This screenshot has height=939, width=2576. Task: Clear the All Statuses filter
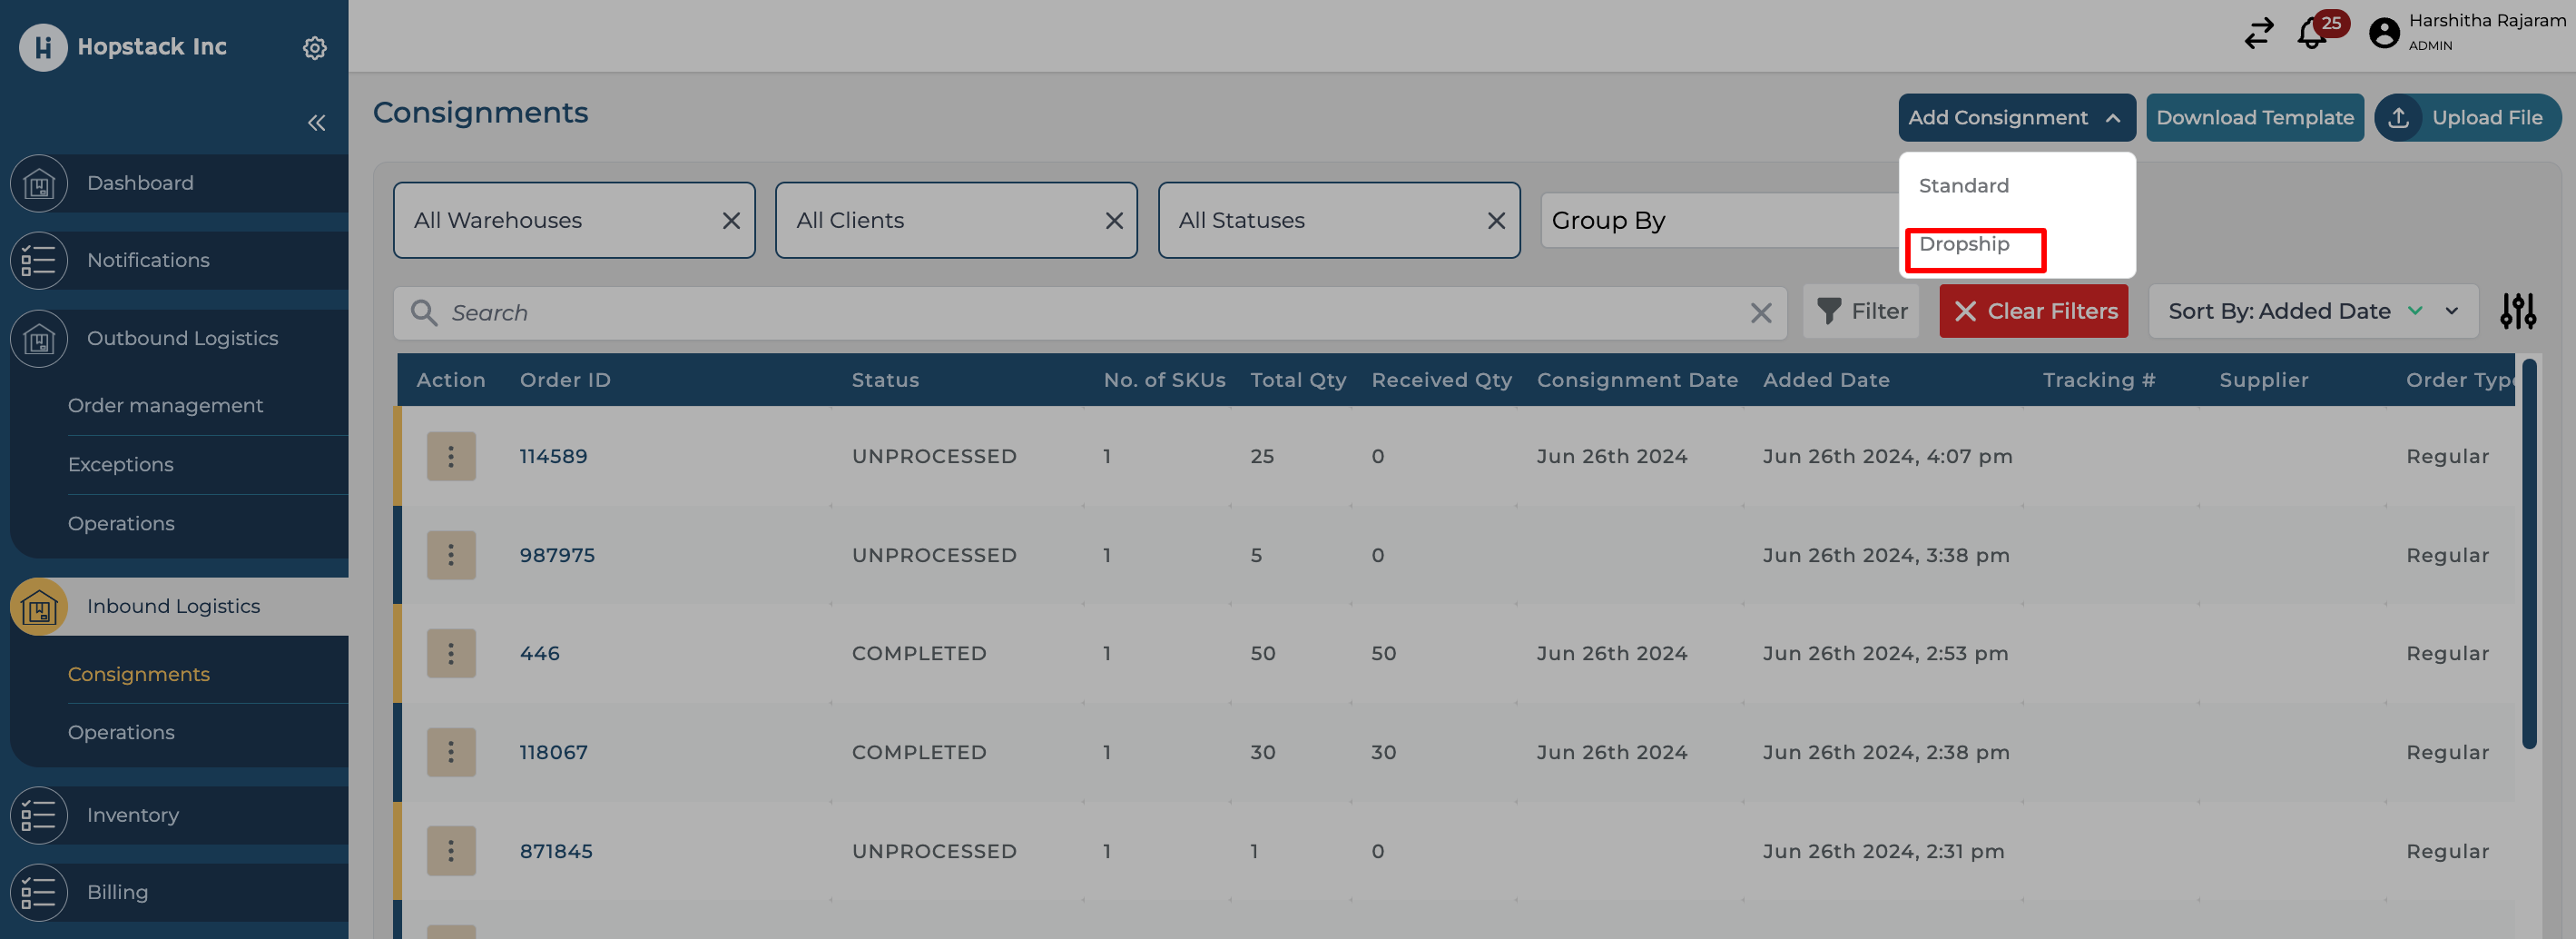pos(1496,221)
